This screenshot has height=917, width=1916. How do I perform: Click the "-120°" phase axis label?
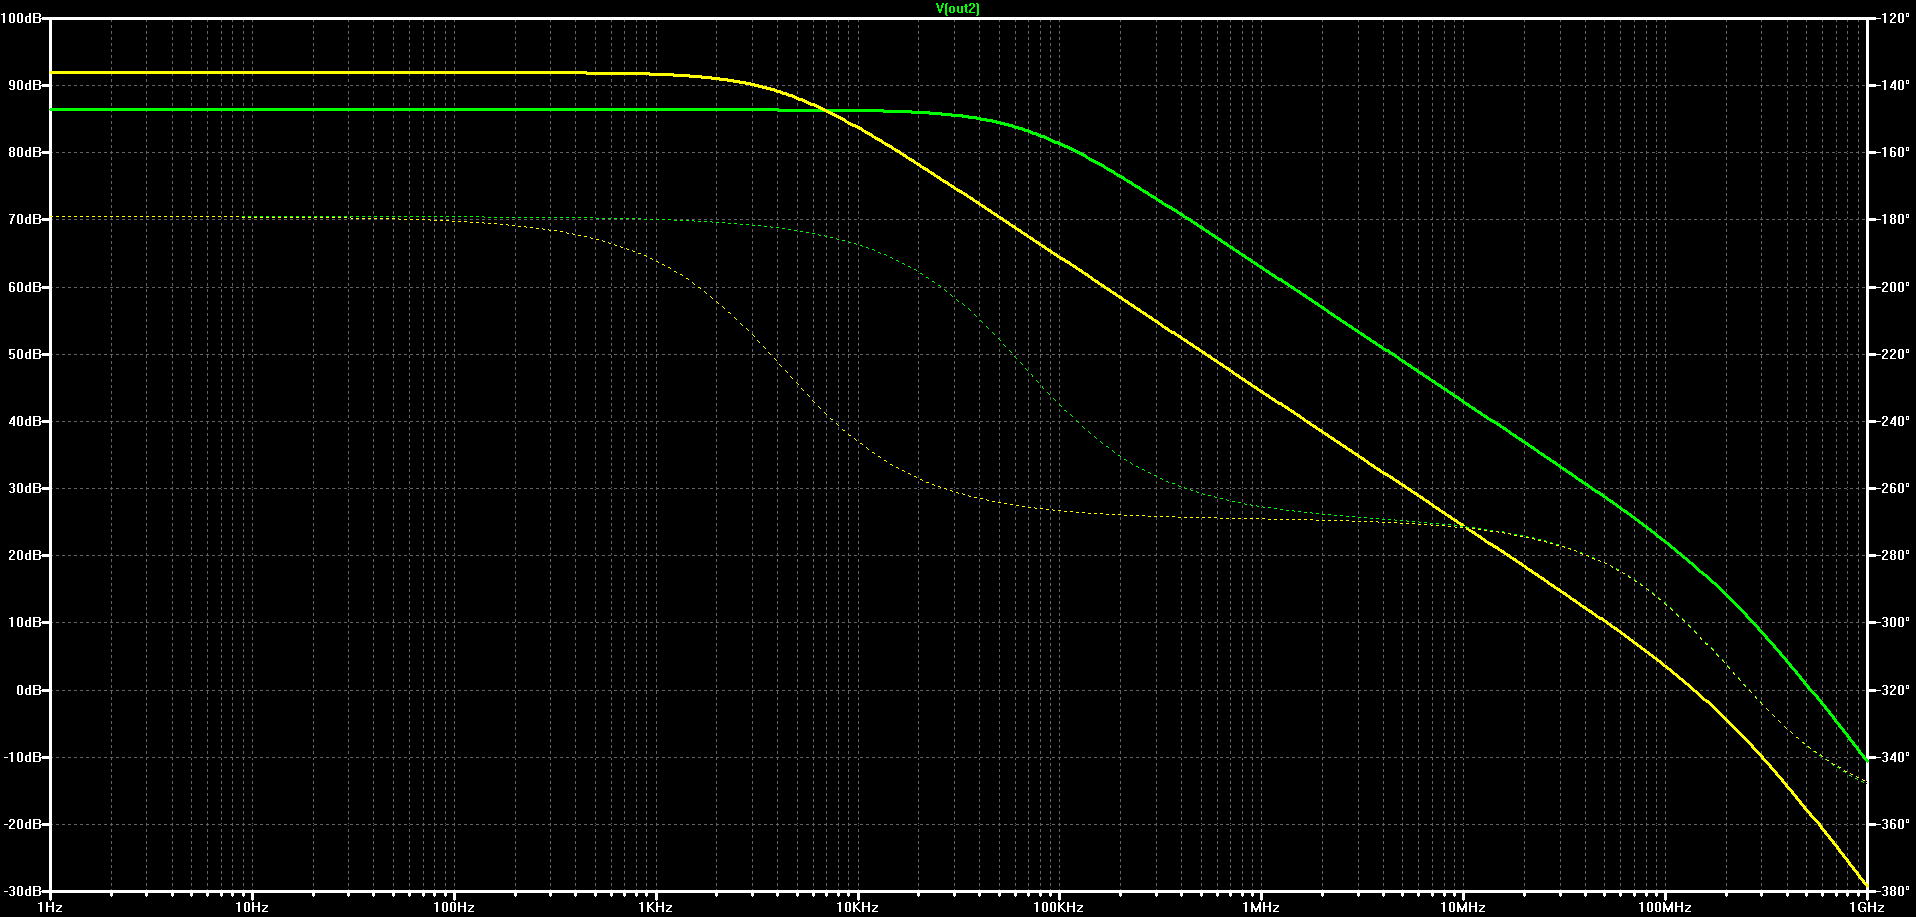pyautogui.click(x=1893, y=18)
